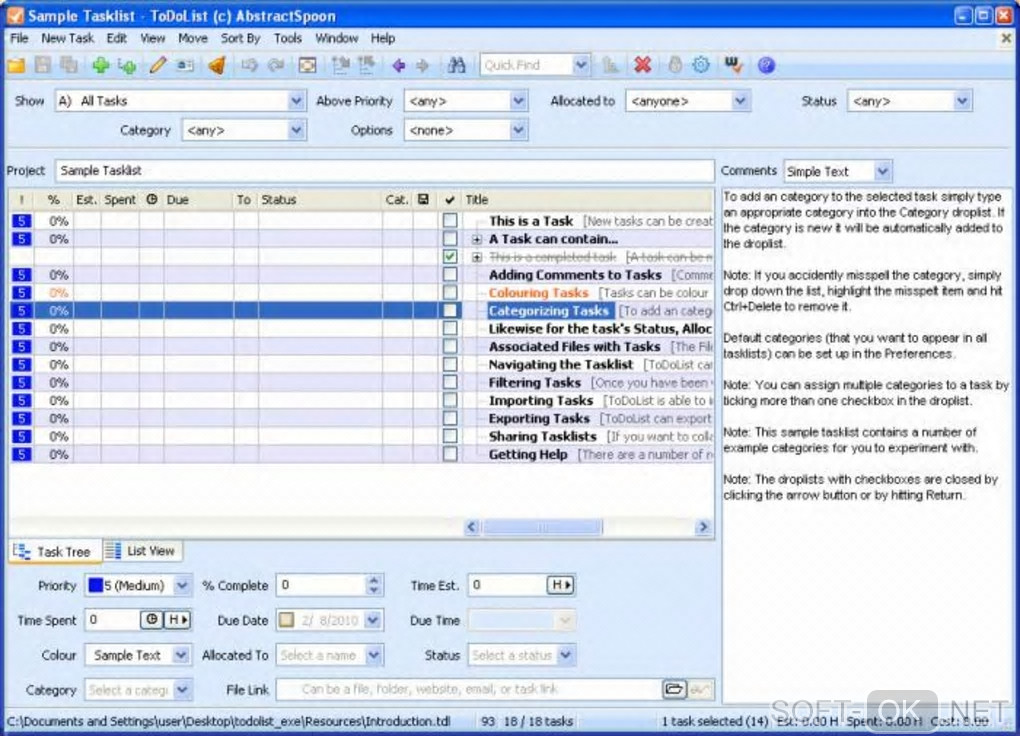
Task: Click the spell check icon
Action: click(x=734, y=65)
